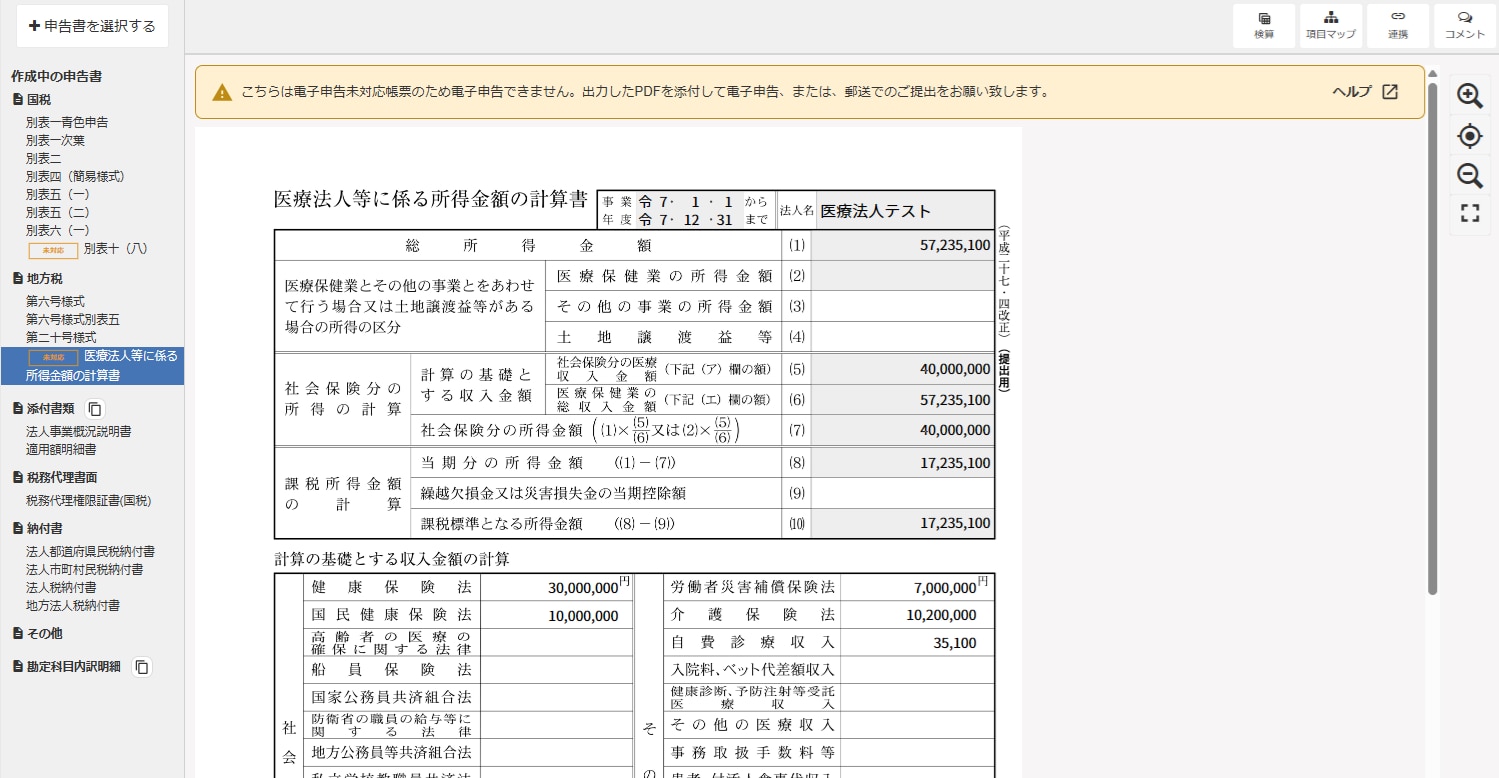Select 第六号様式 in sidebar
Image resolution: width=1499 pixels, height=778 pixels.
tap(55, 301)
